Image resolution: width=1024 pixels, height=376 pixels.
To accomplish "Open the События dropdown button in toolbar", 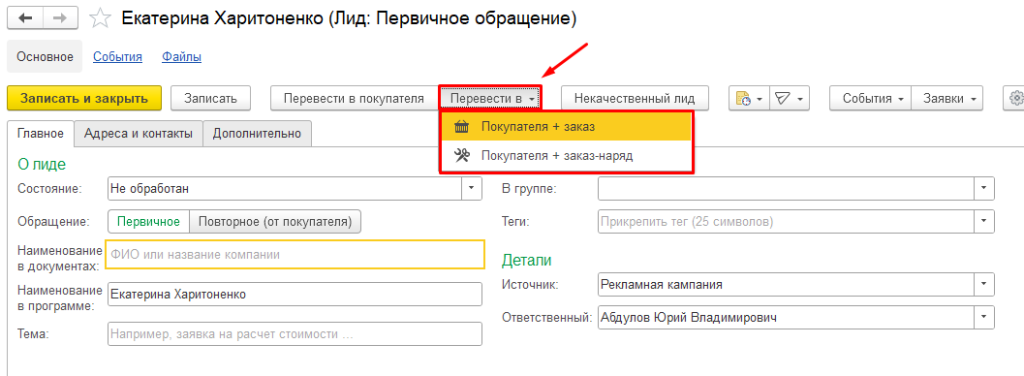I will pos(870,99).
